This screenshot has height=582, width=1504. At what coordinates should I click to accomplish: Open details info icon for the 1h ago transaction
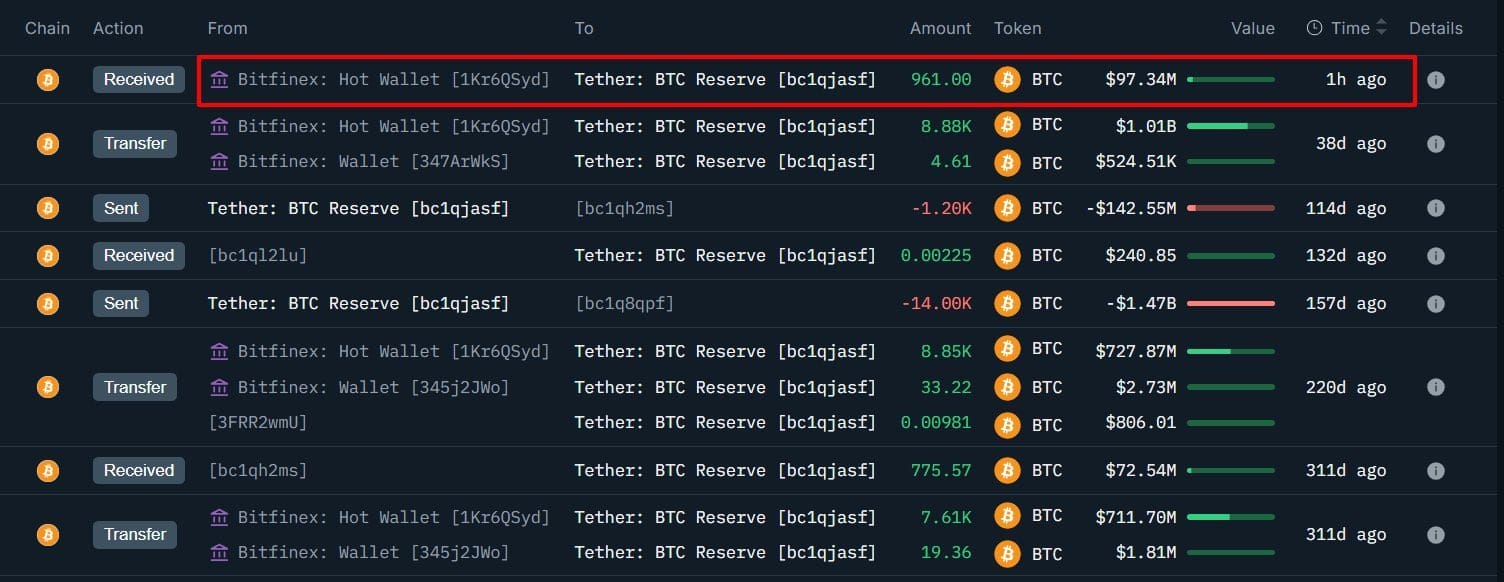click(x=1436, y=80)
